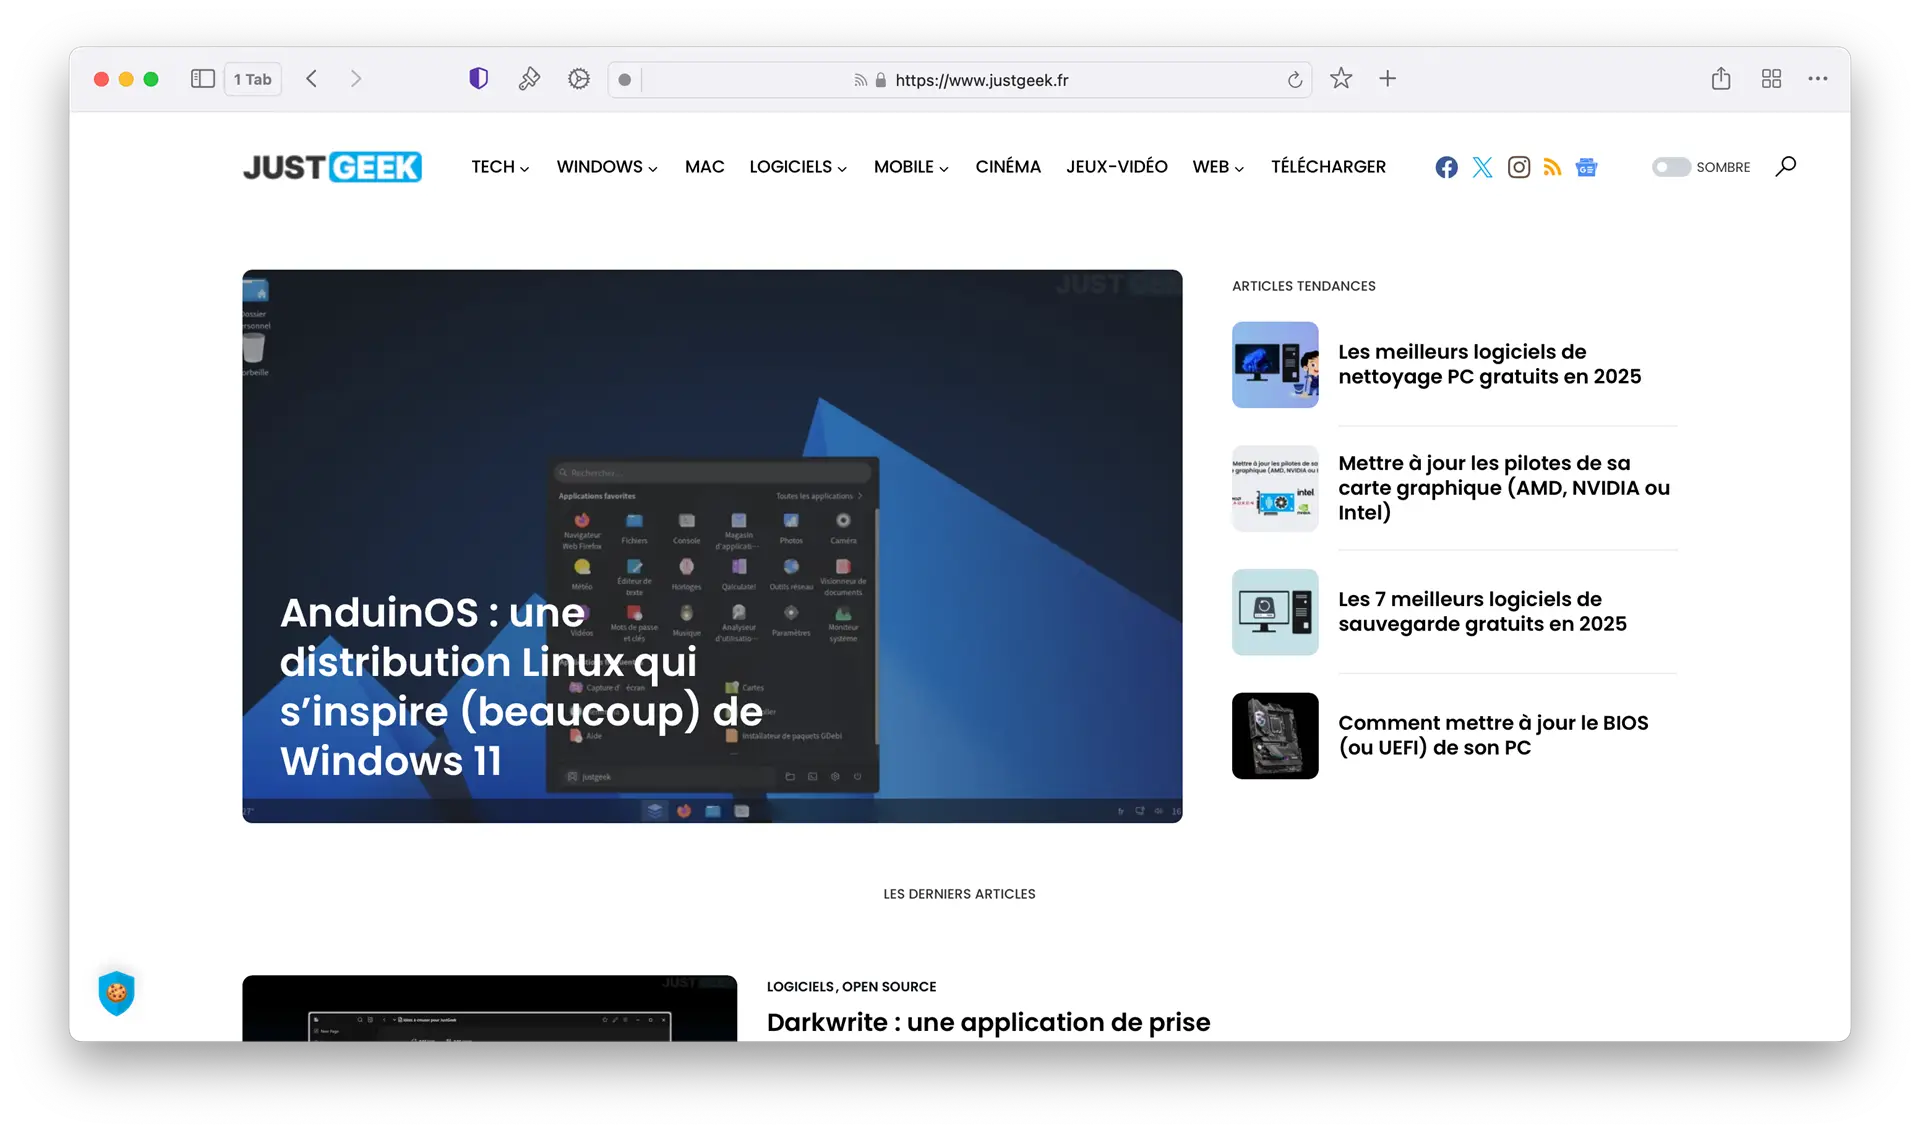Image resolution: width=1920 pixels, height=1133 pixels.
Task: Enable the Sombre dark mode switch
Action: (1670, 167)
